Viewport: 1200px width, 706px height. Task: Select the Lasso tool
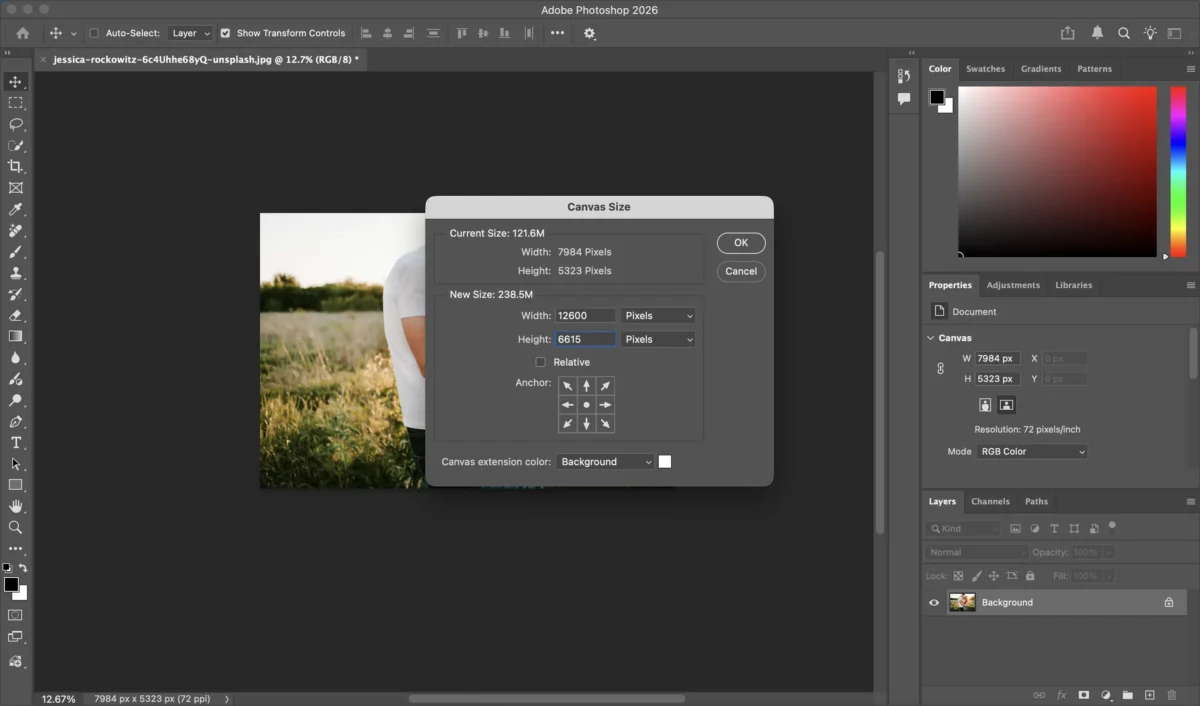pyautogui.click(x=15, y=124)
